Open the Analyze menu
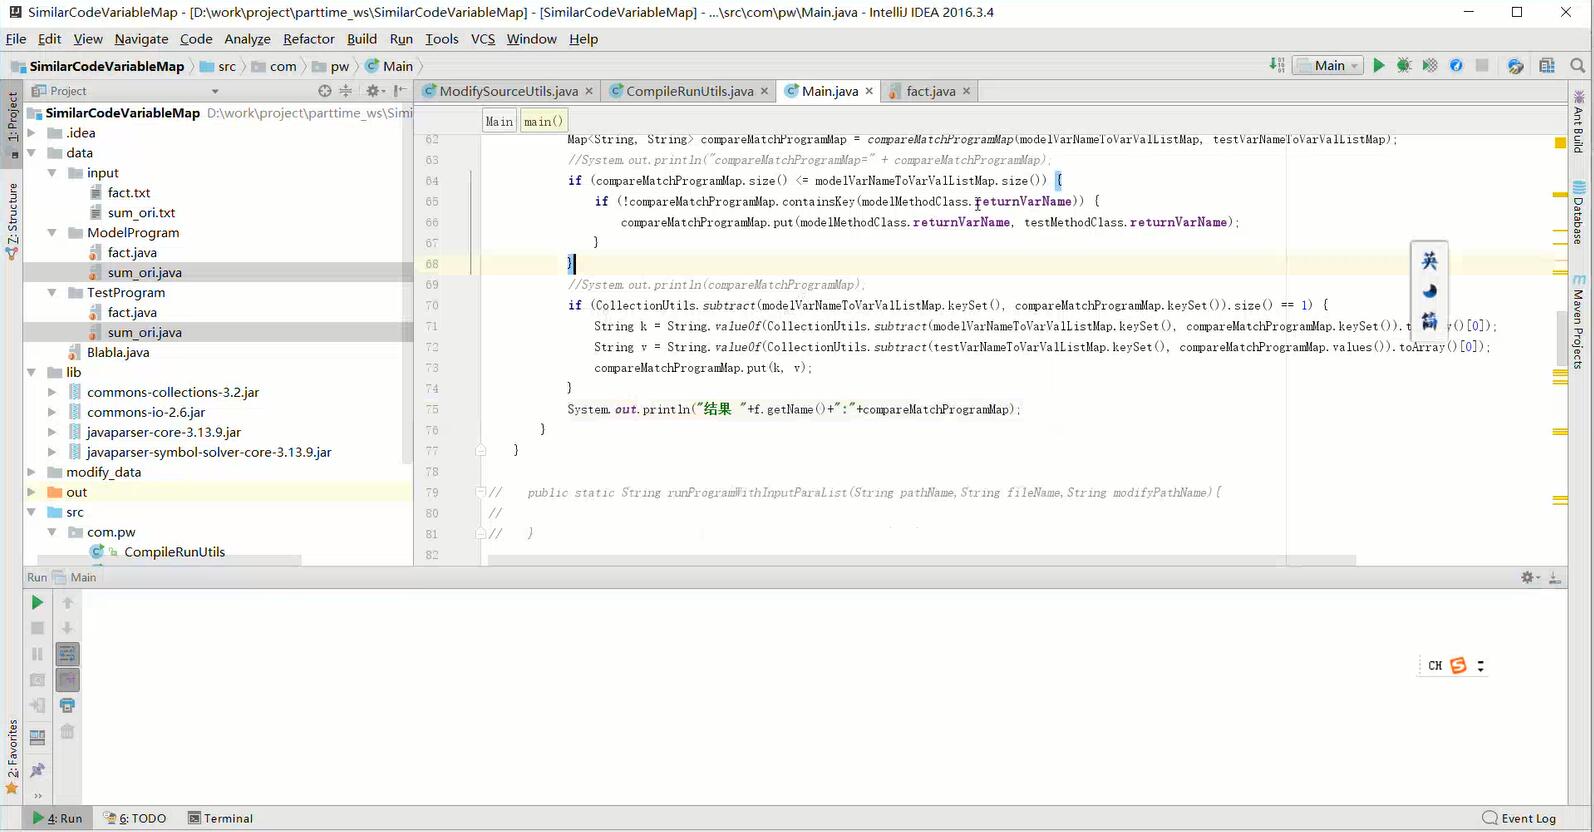The width and height of the screenshot is (1594, 832). pos(247,39)
